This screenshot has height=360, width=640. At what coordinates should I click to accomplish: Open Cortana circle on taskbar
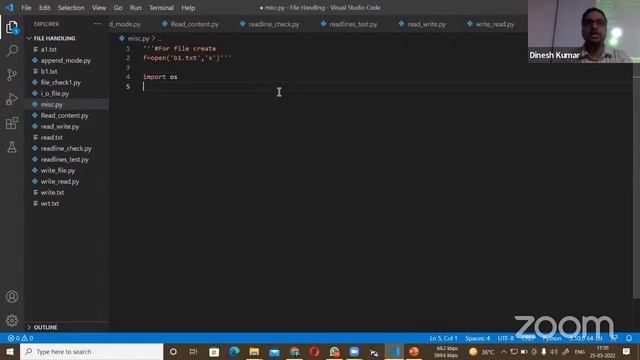click(173, 351)
